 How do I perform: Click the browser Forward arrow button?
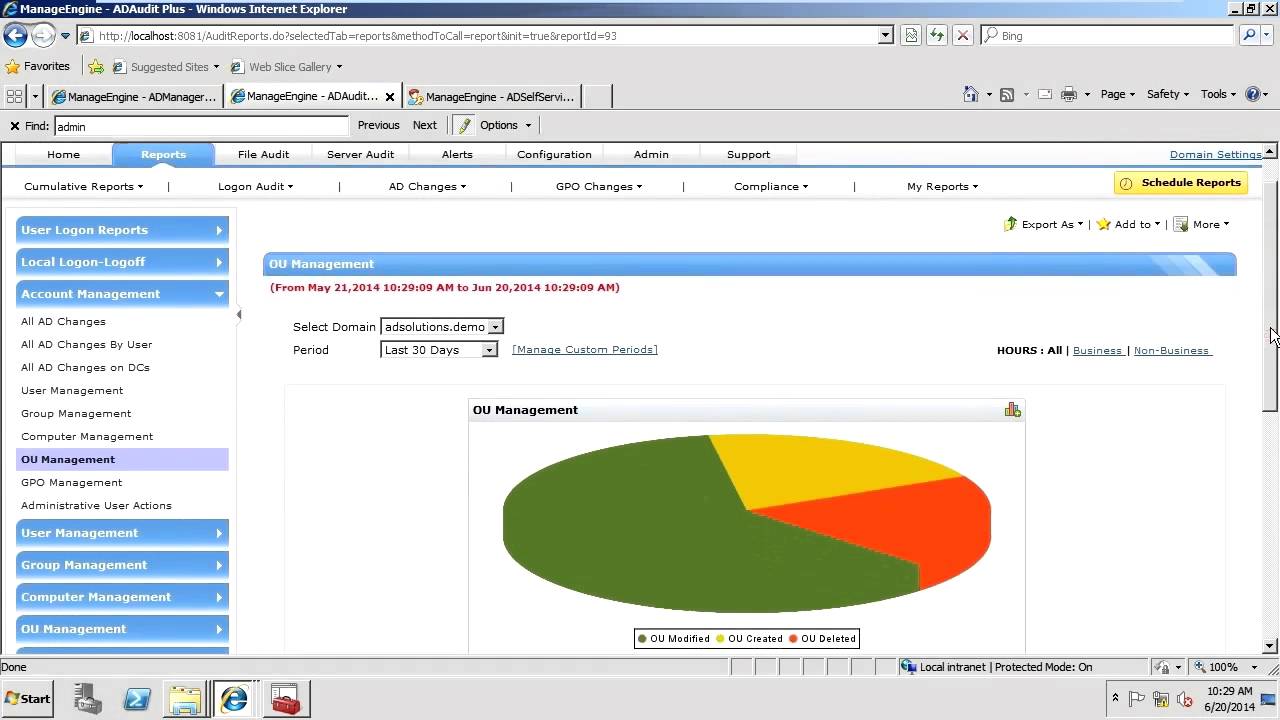42,35
